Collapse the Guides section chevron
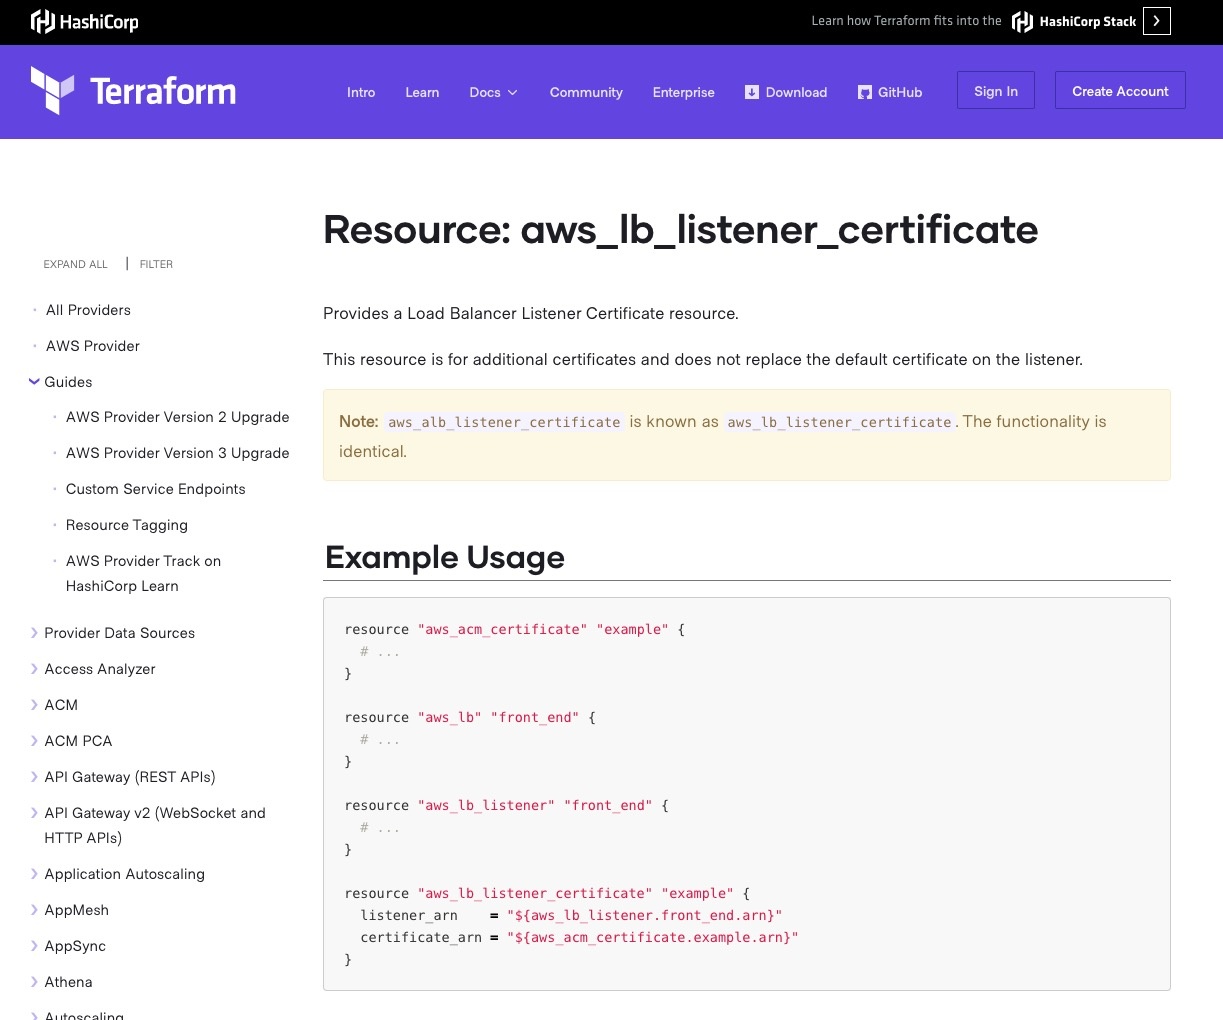 pyautogui.click(x=34, y=382)
